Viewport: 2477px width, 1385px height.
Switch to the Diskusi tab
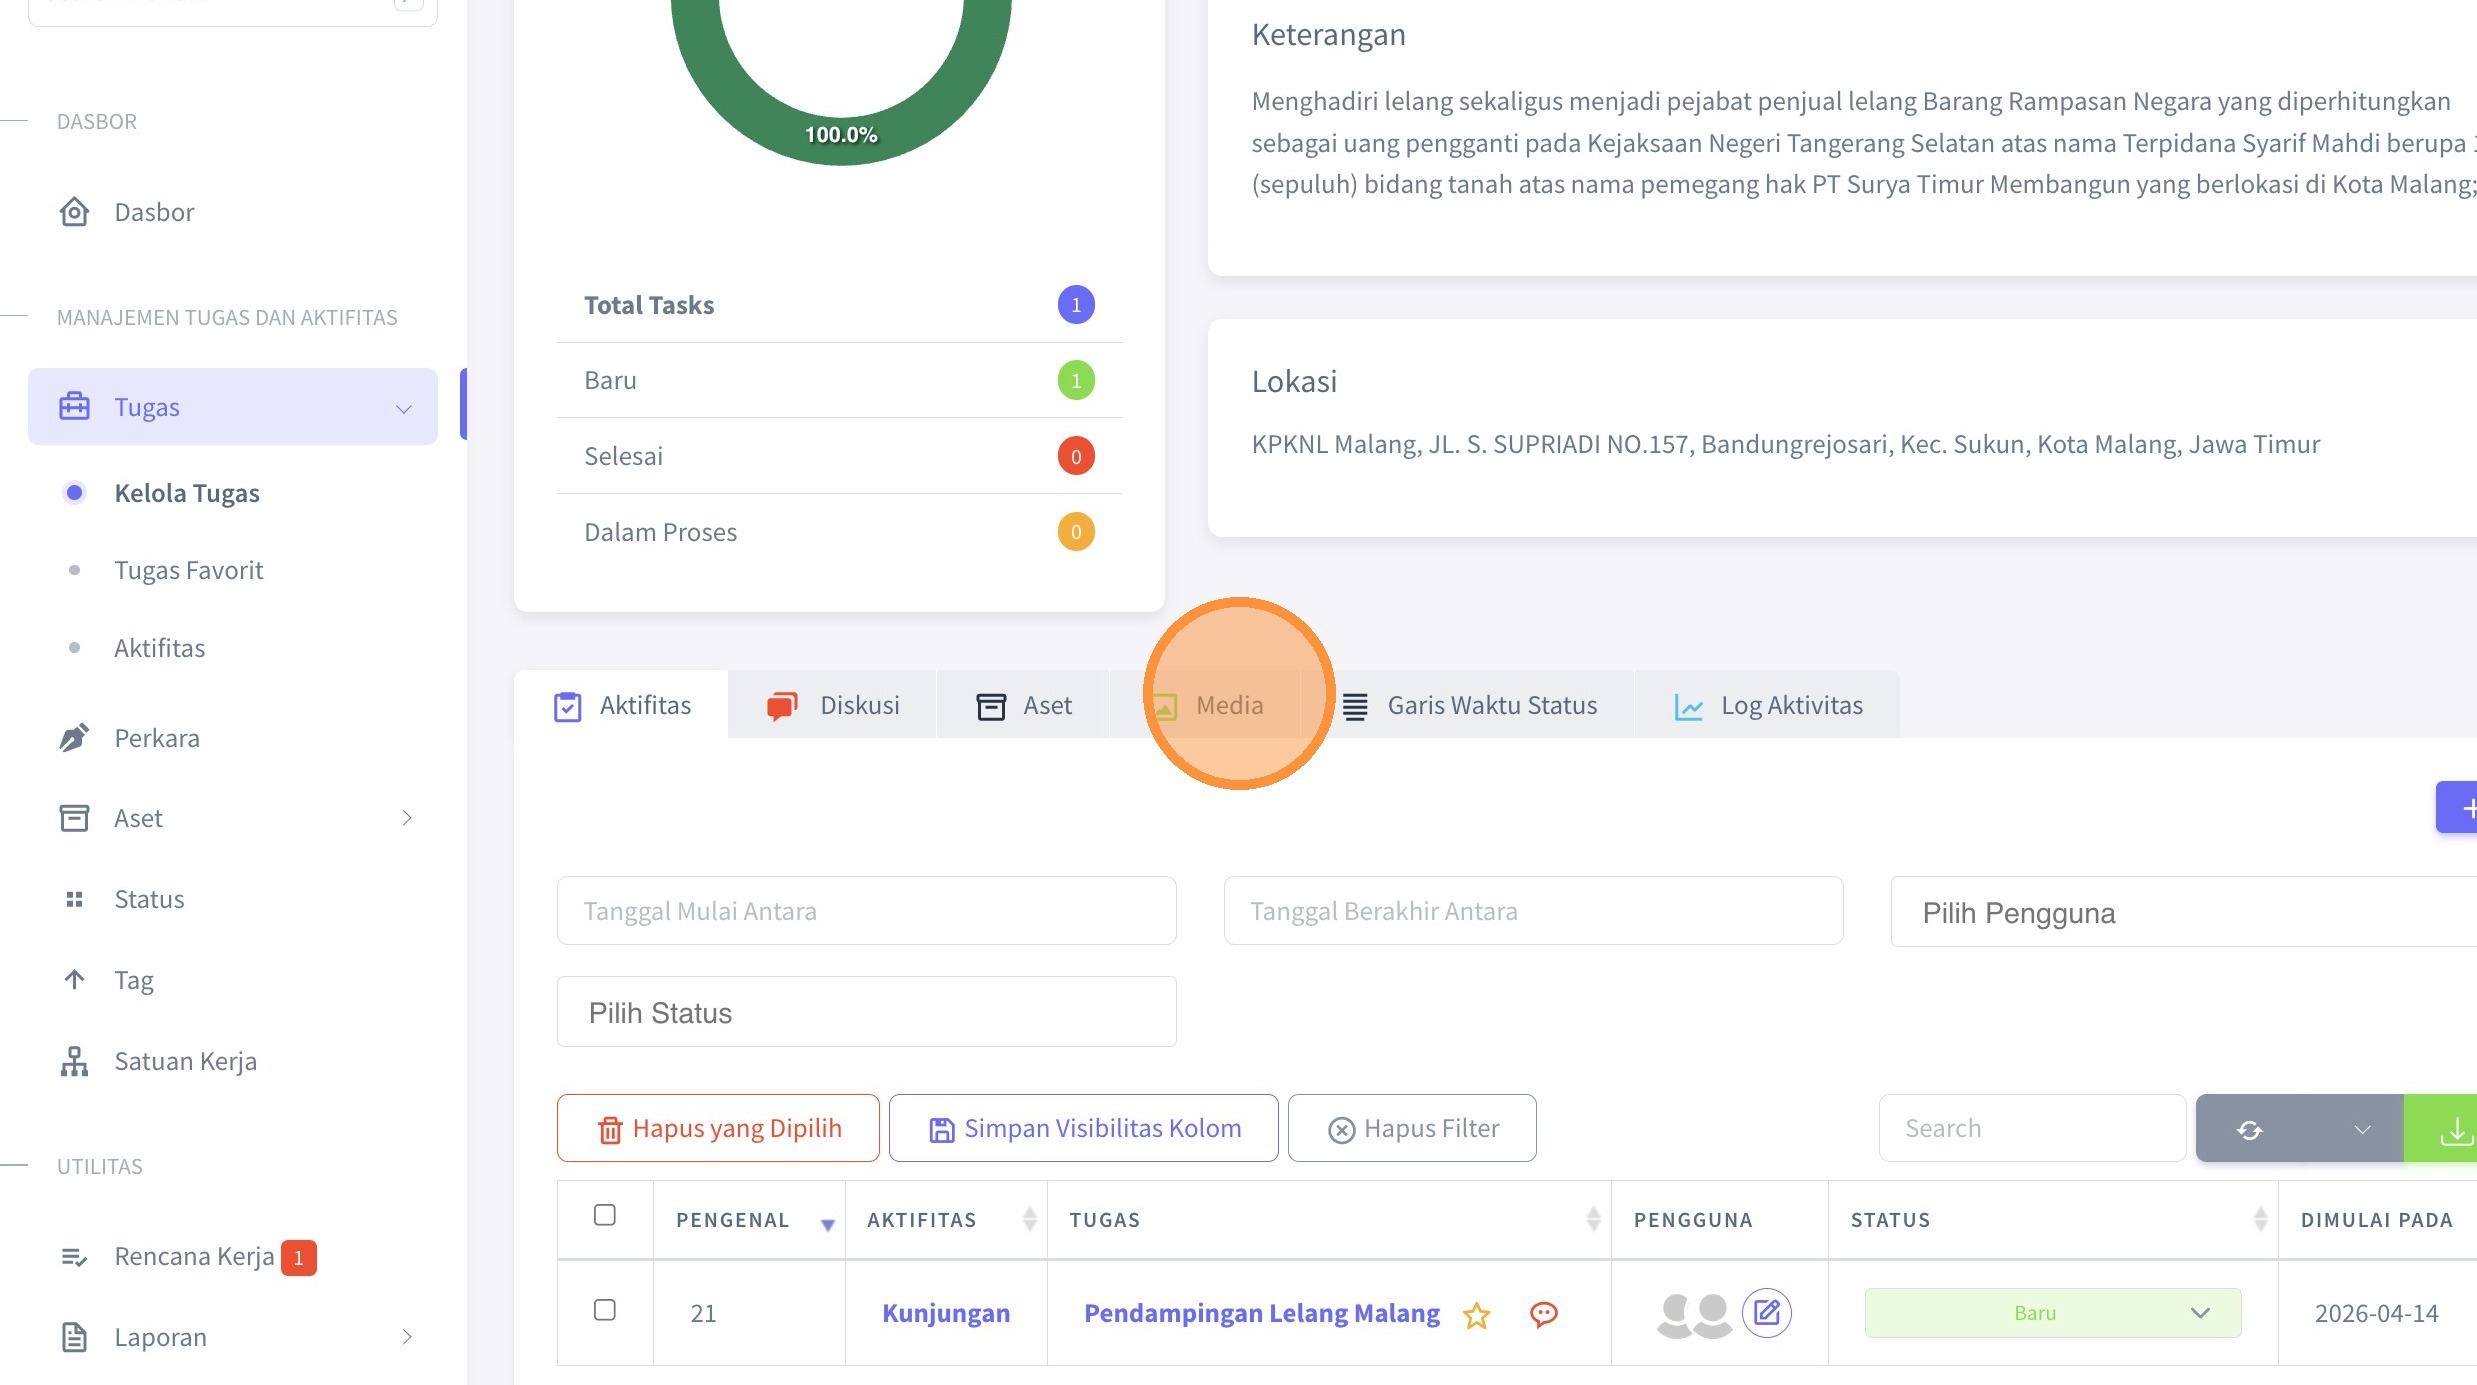(x=833, y=705)
